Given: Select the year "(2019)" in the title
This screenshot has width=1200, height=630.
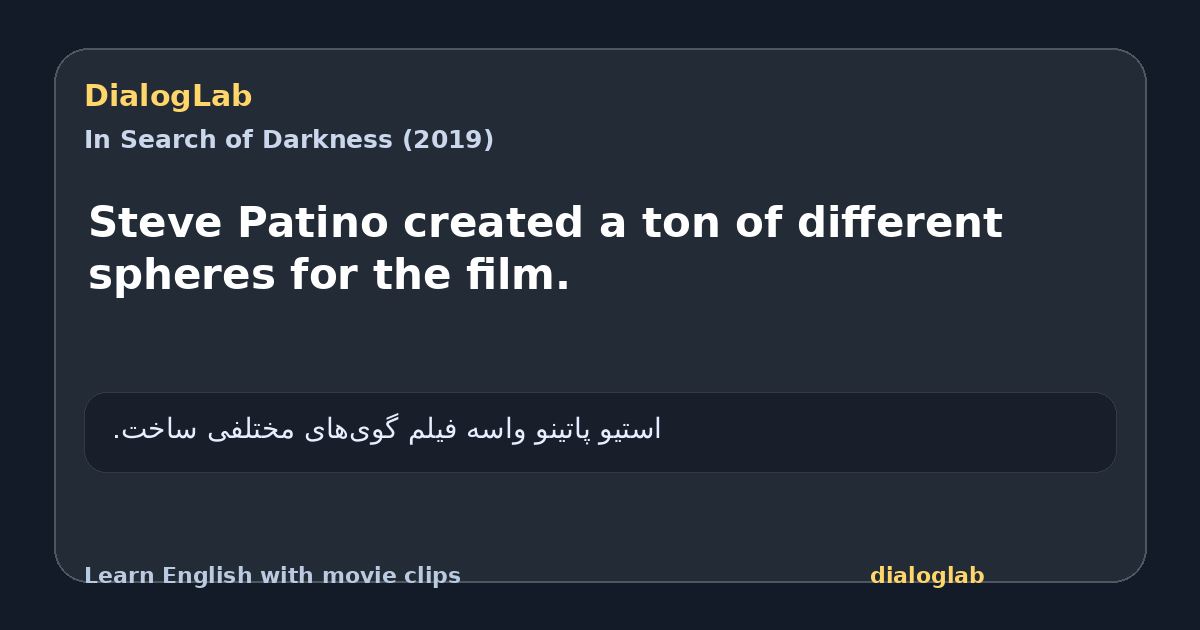Looking at the screenshot, I should (448, 140).
